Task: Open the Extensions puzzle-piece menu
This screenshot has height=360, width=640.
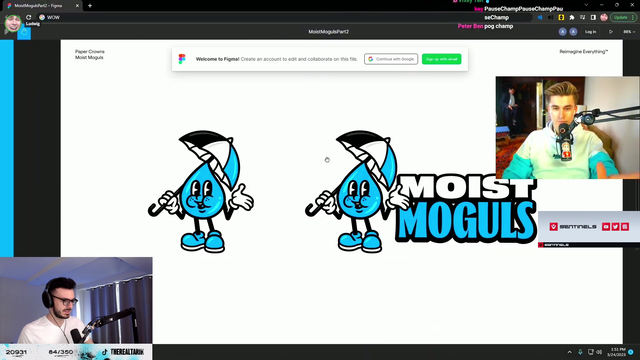Action: click(x=572, y=18)
